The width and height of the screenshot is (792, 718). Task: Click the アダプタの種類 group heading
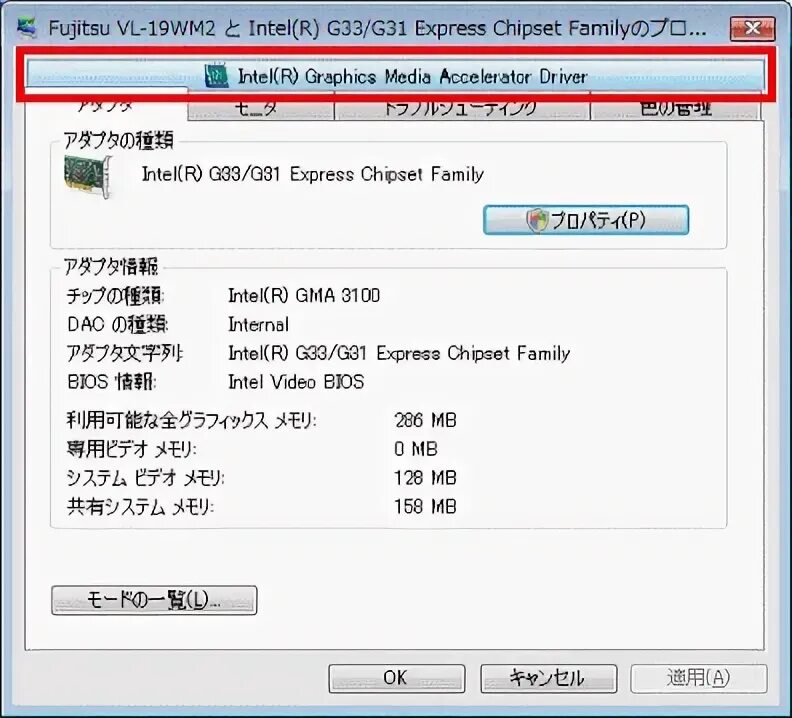click(119, 140)
